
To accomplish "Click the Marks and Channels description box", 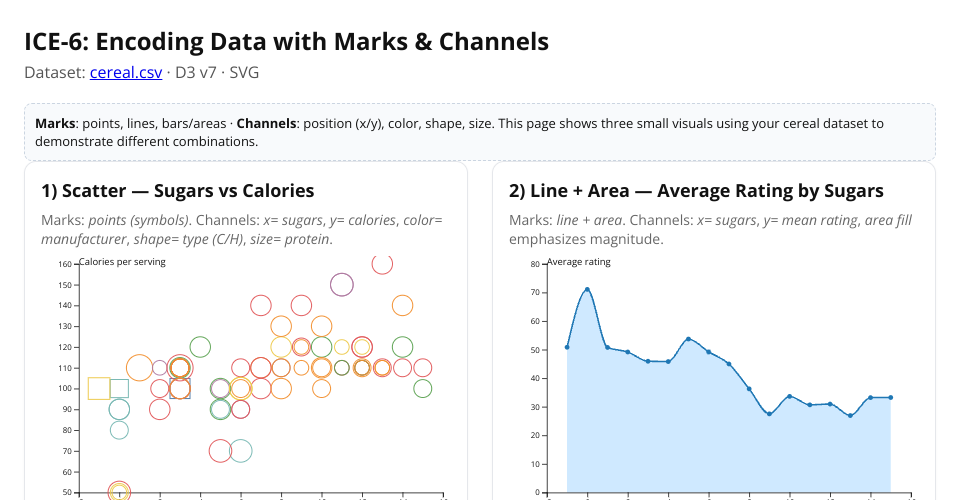I will 480,132.
